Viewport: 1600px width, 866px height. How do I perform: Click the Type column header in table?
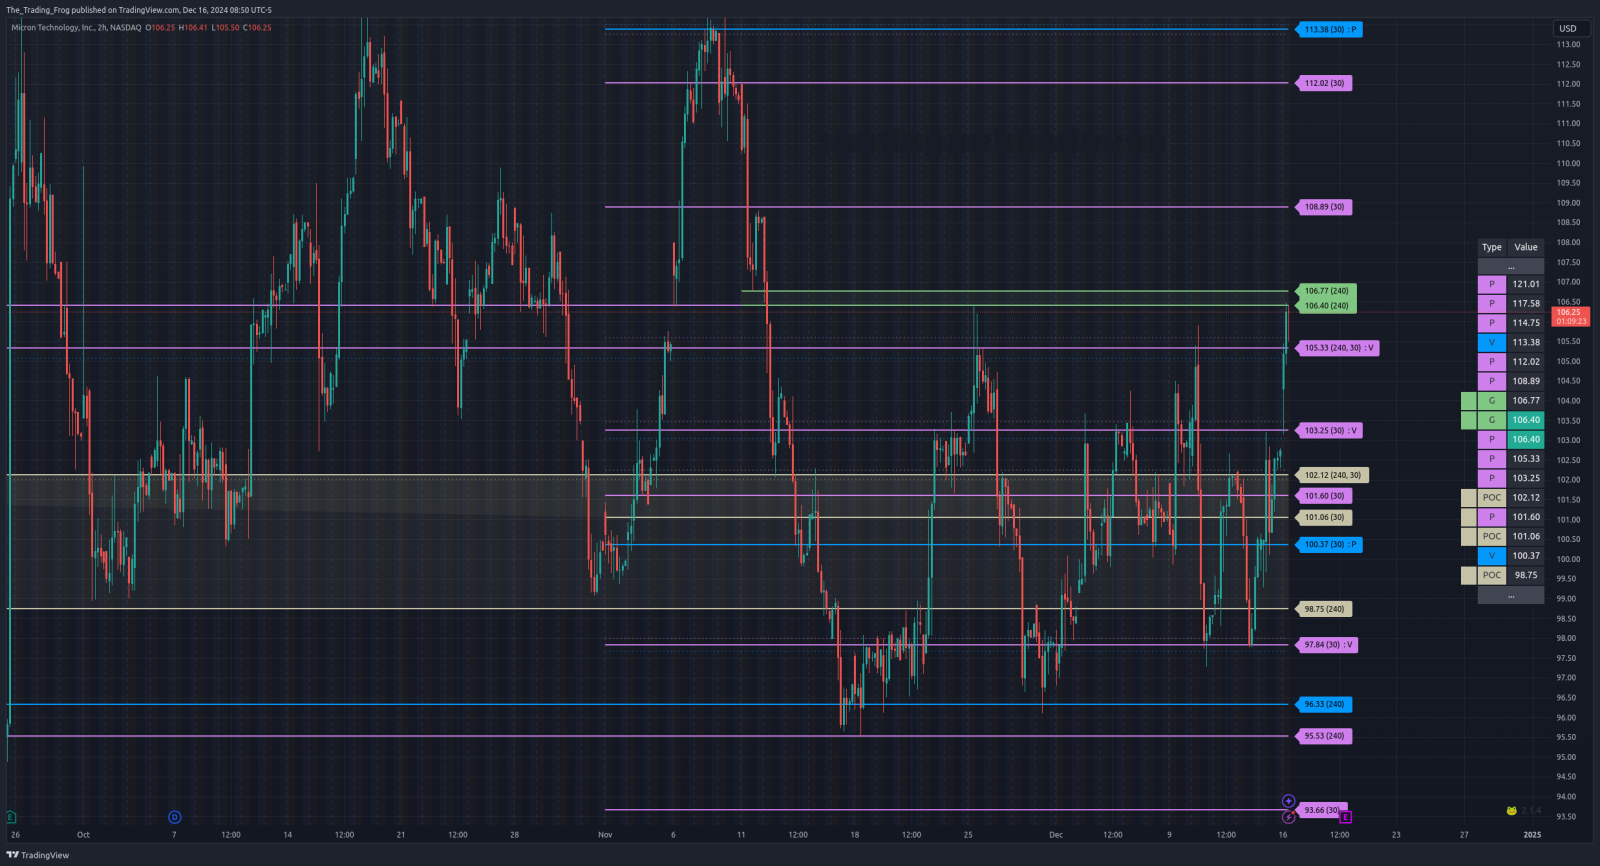pos(1492,247)
